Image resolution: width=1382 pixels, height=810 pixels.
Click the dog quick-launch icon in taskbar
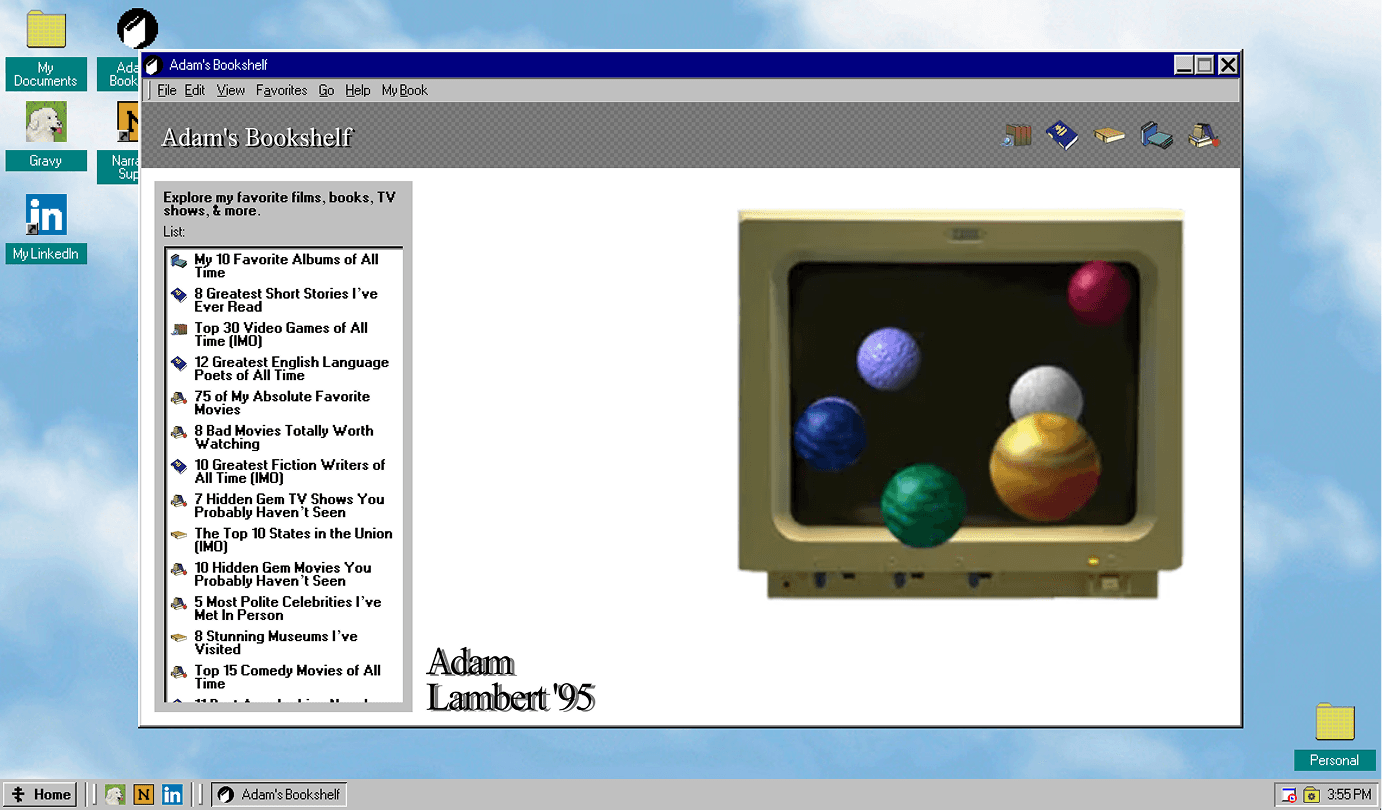tap(116, 795)
